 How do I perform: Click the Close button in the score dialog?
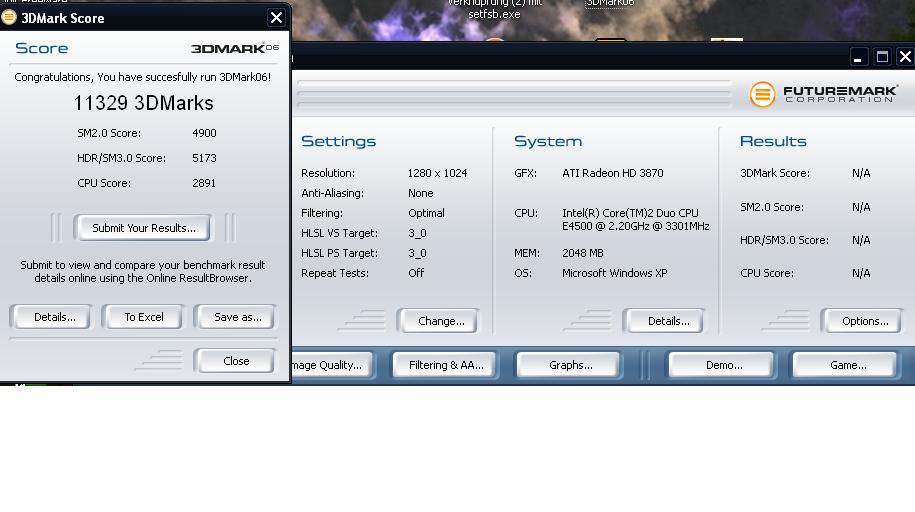click(236, 361)
